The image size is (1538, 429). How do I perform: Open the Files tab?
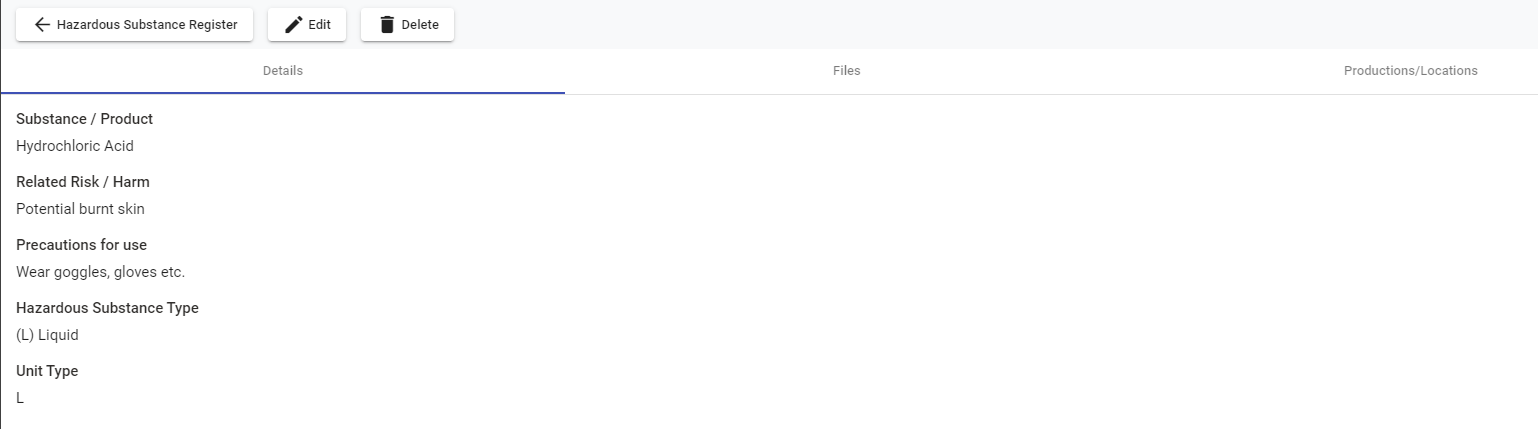846,71
